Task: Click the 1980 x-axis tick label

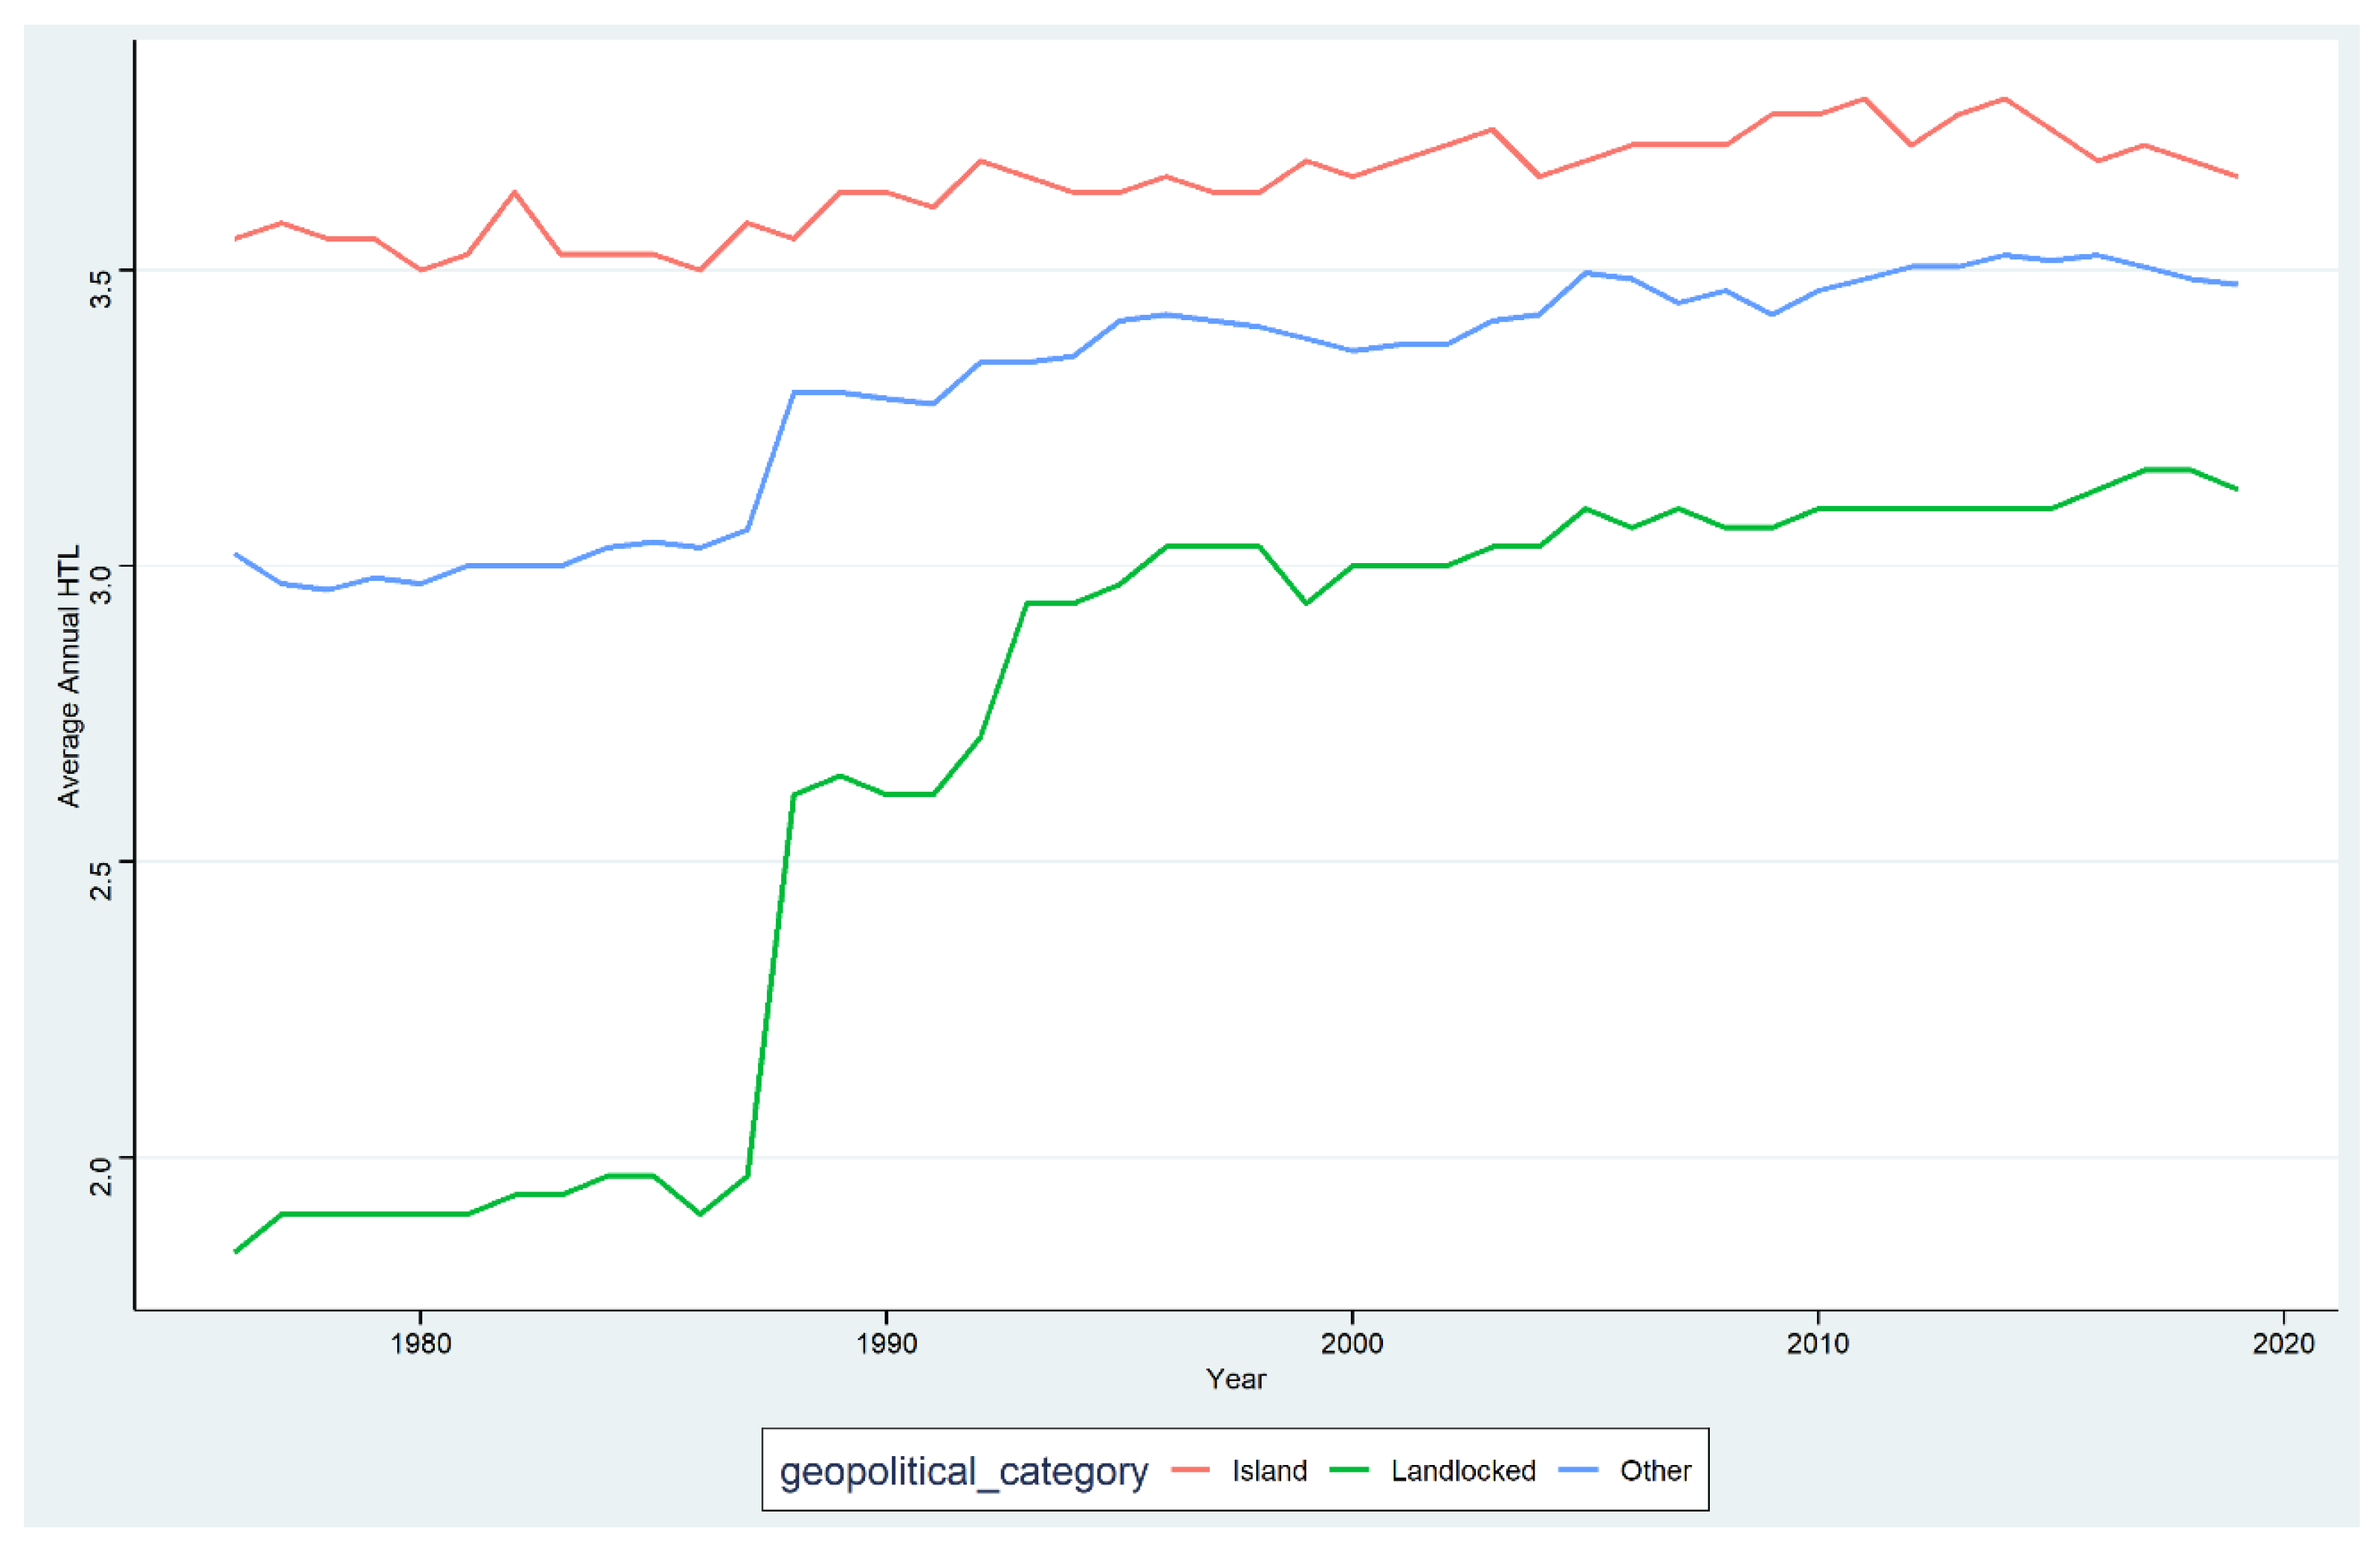Action: (421, 1343)
